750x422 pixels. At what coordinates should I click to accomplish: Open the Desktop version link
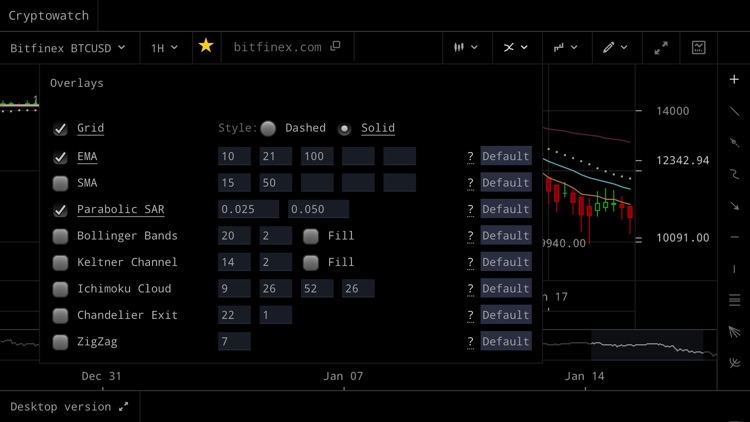click(x=69, y=407)
